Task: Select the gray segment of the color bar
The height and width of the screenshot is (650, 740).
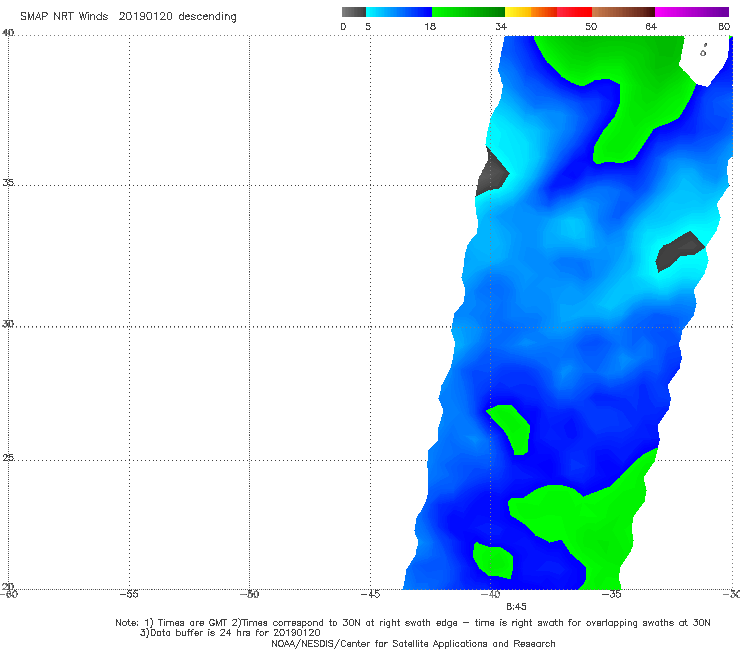Action: pyautogui.click(x=353, y=12)
